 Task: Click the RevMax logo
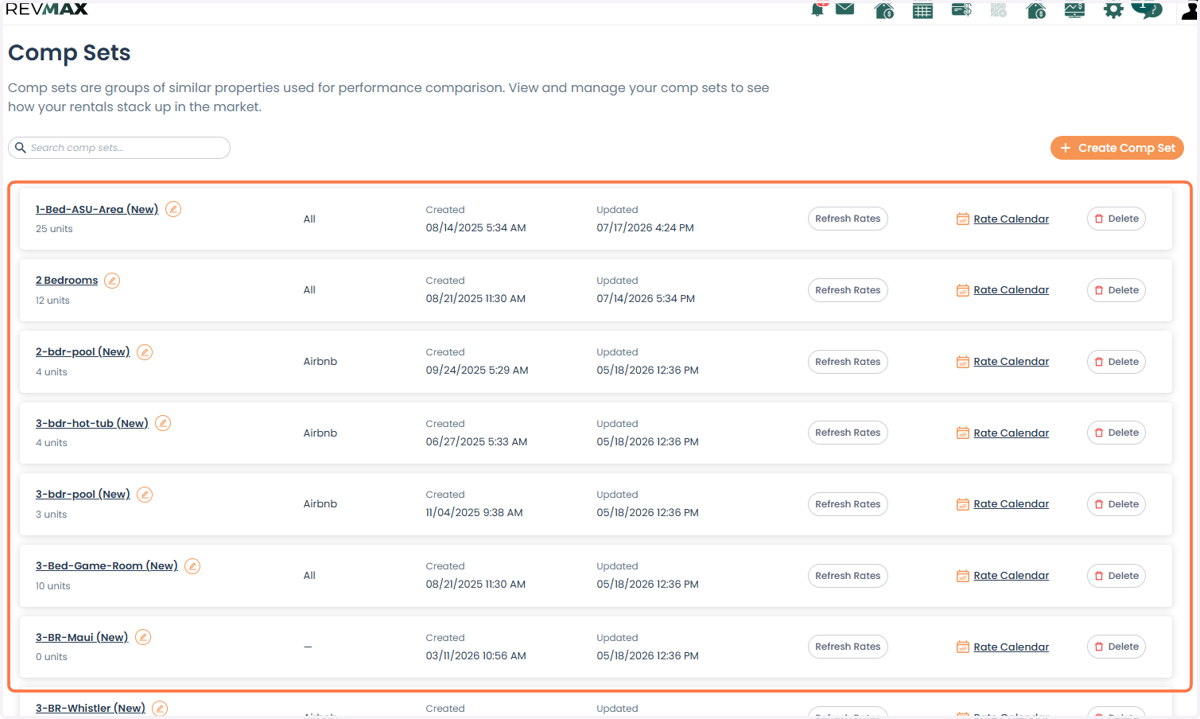(x=47, y=9)
